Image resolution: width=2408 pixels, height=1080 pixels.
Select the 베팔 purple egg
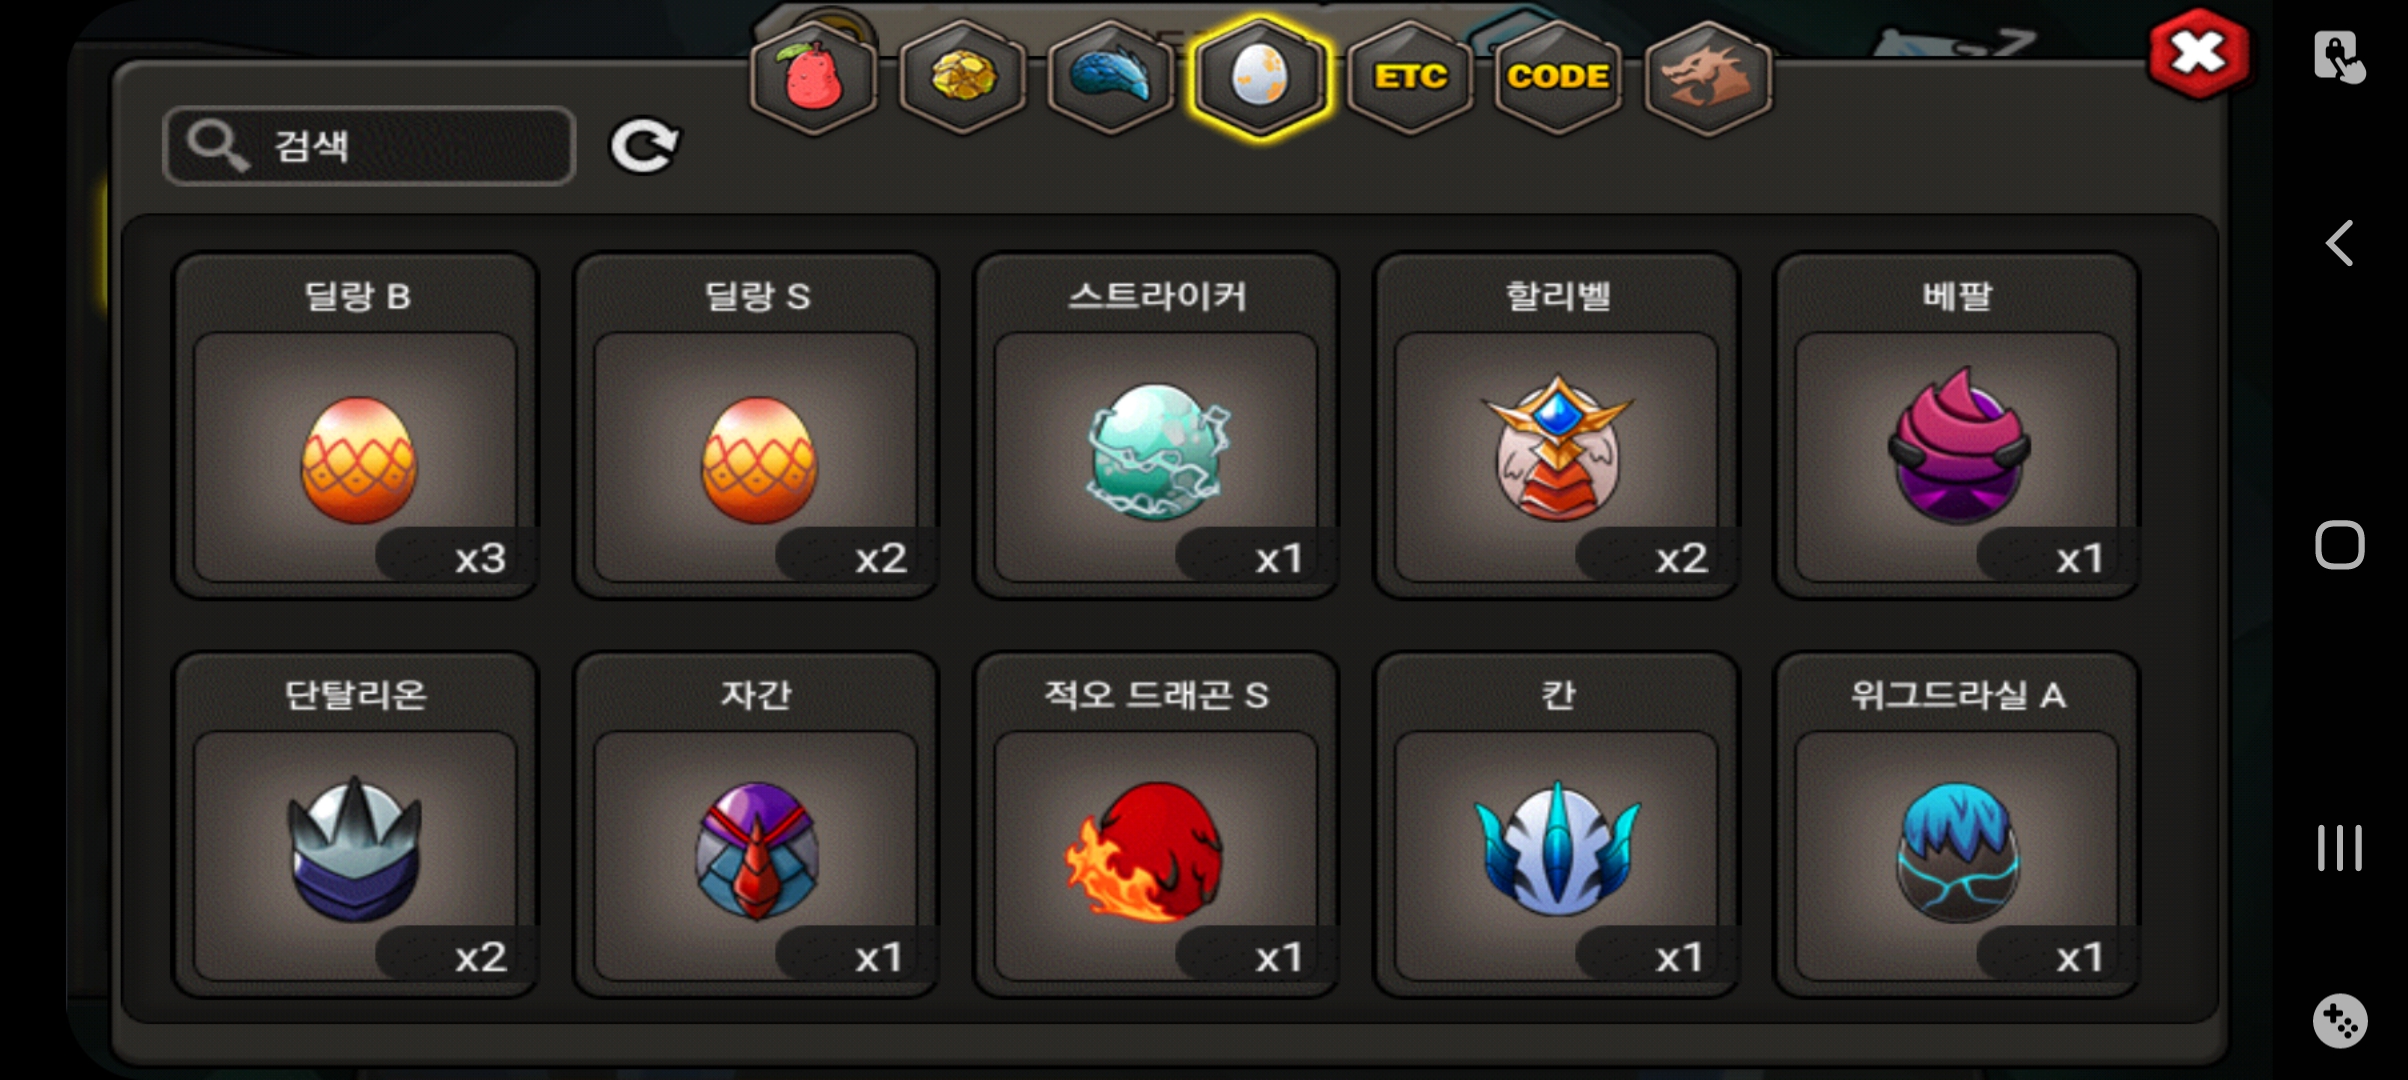pyautogui.click(x=1957, y=426)
